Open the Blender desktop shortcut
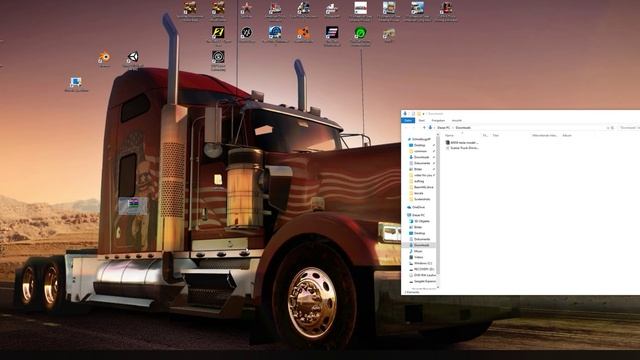Image resolution: width=640 pixels, height=360 pixels. 104,58
